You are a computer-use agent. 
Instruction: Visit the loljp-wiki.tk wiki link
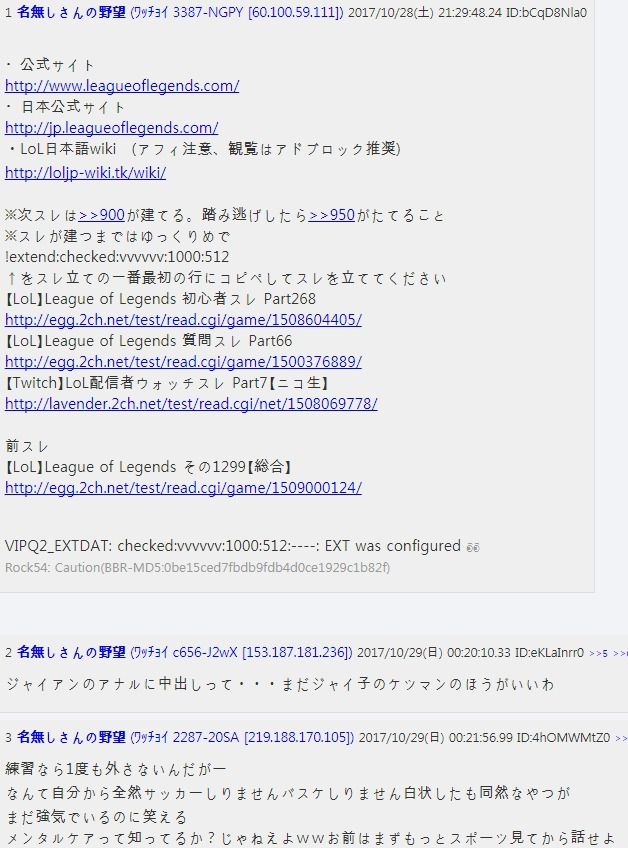[85, 173]
